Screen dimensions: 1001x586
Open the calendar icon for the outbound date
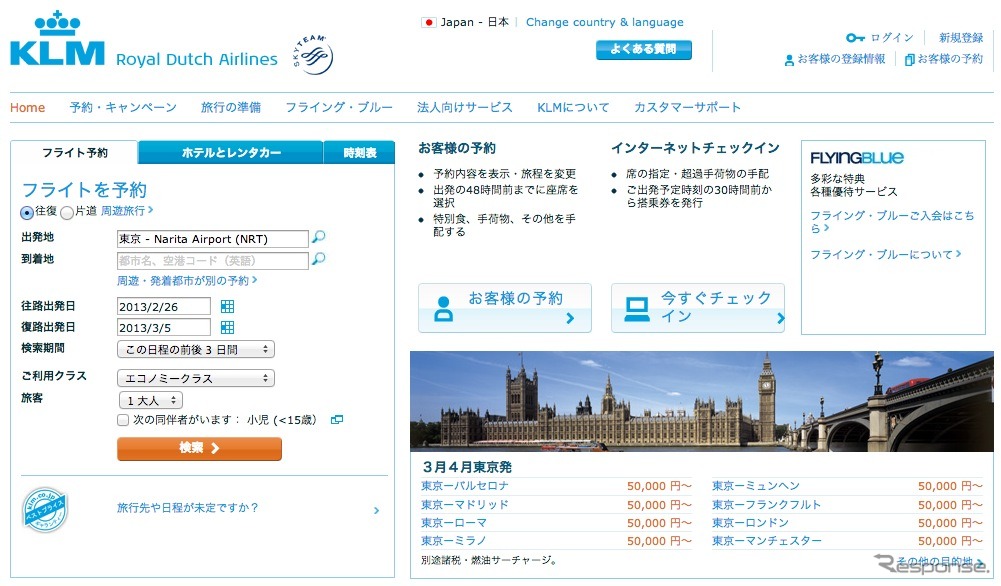(228, 305)
